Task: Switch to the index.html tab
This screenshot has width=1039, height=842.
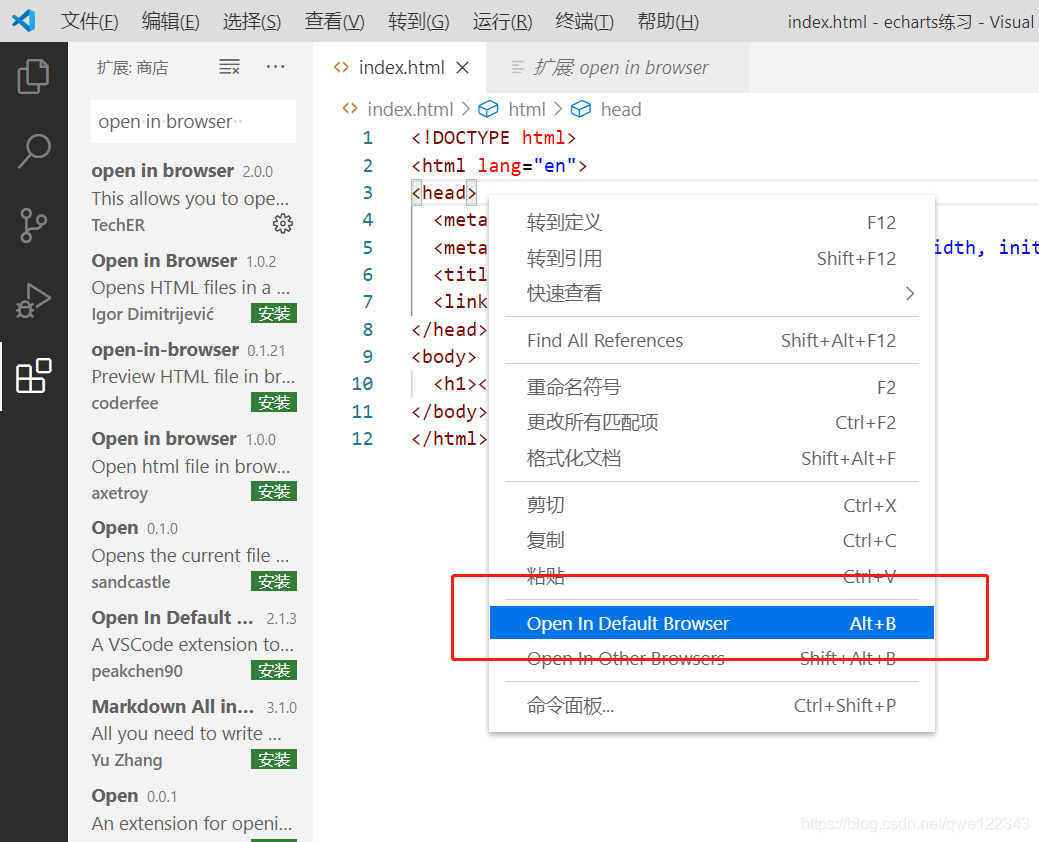Action: (400, 68)
